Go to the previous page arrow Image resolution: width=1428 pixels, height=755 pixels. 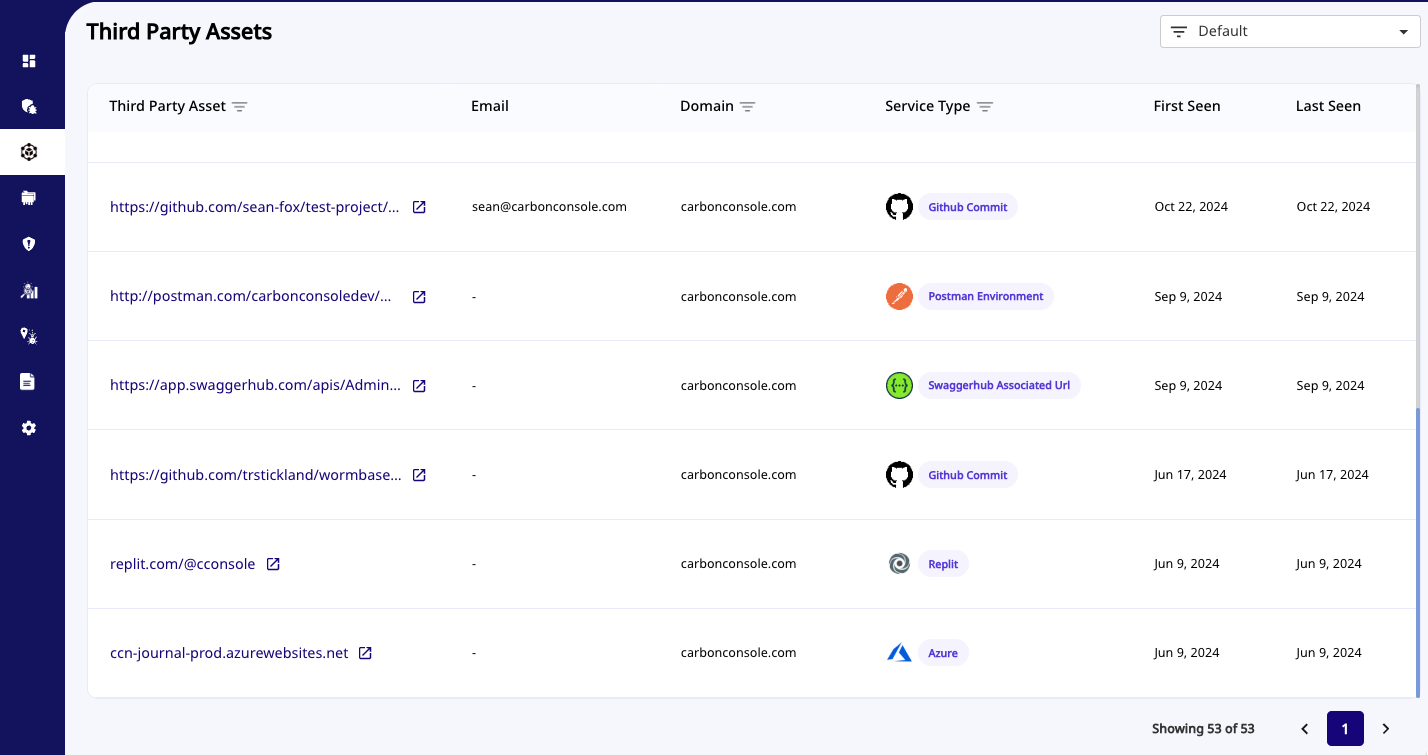coord(1304,729)
